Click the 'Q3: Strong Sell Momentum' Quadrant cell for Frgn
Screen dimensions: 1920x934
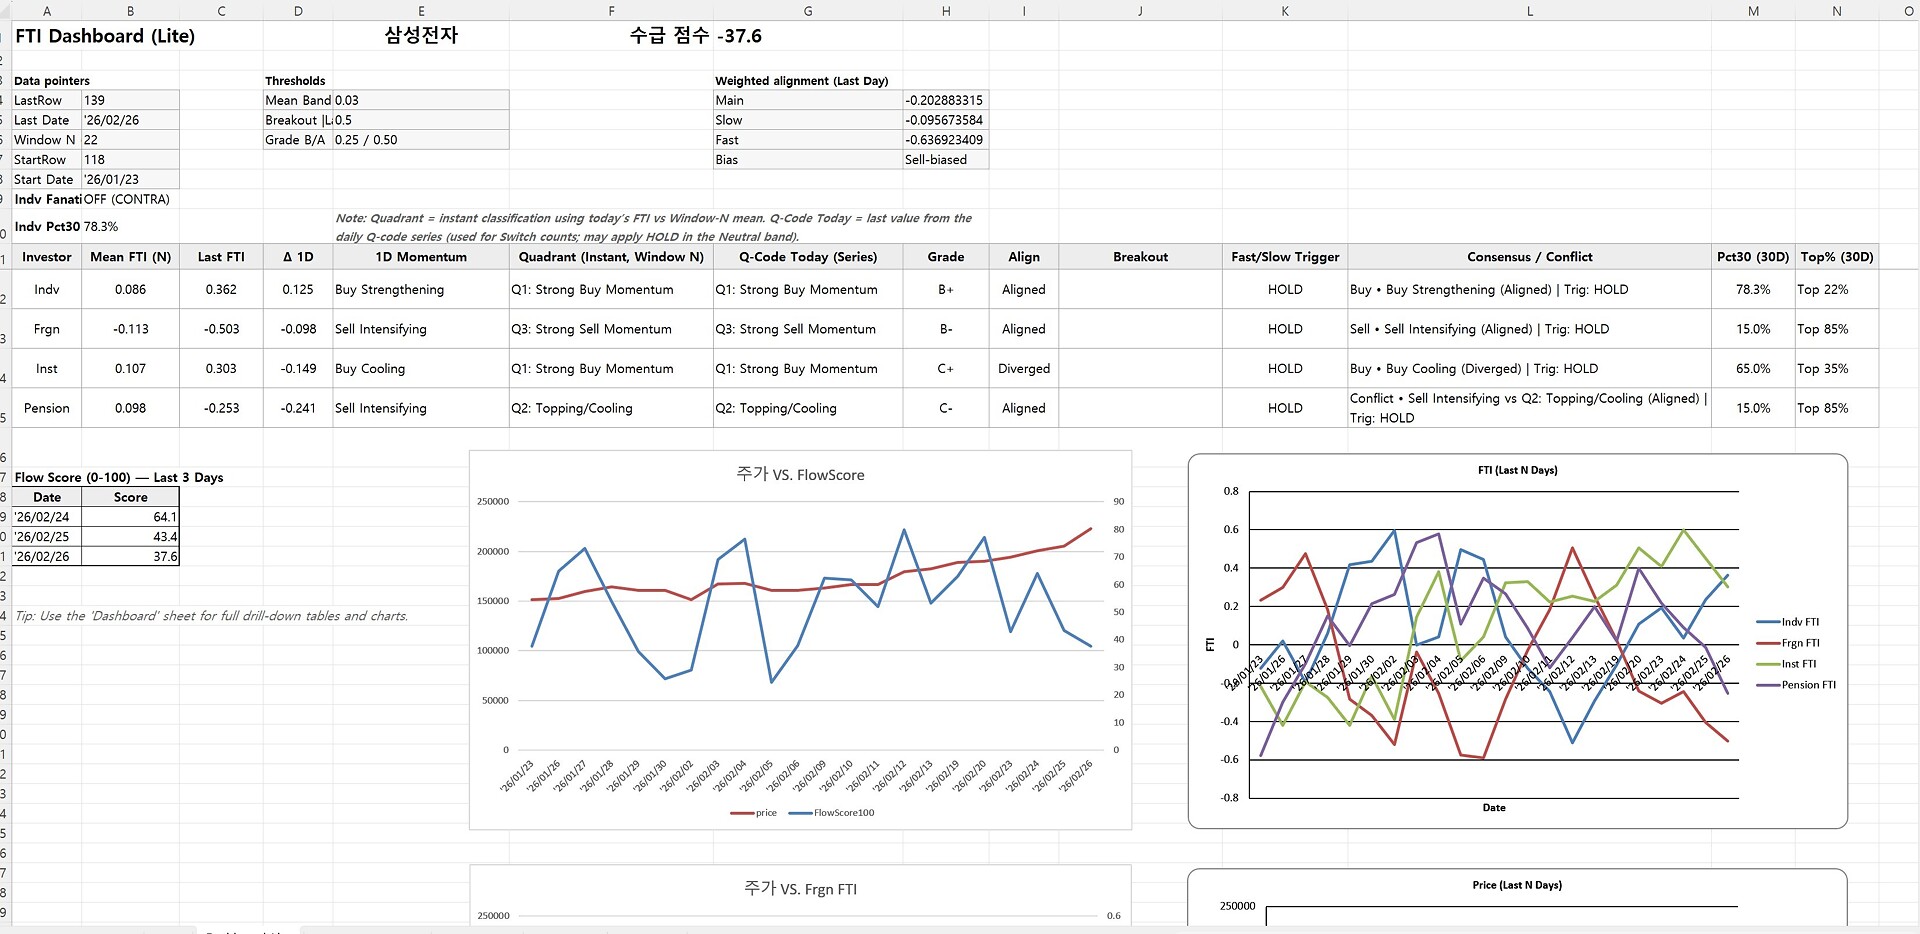[611, 329]
